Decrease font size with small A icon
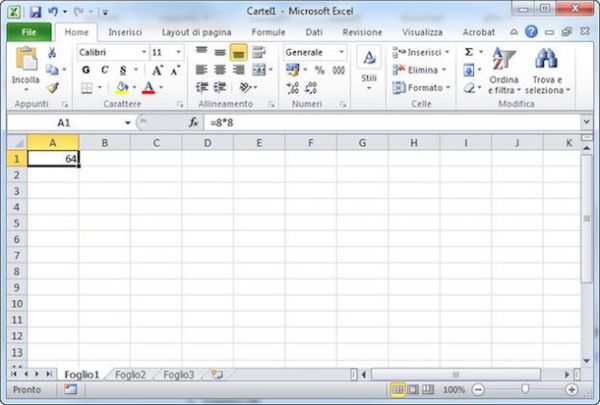This screenshot has height=405, width=600. [x=176, y=70]
